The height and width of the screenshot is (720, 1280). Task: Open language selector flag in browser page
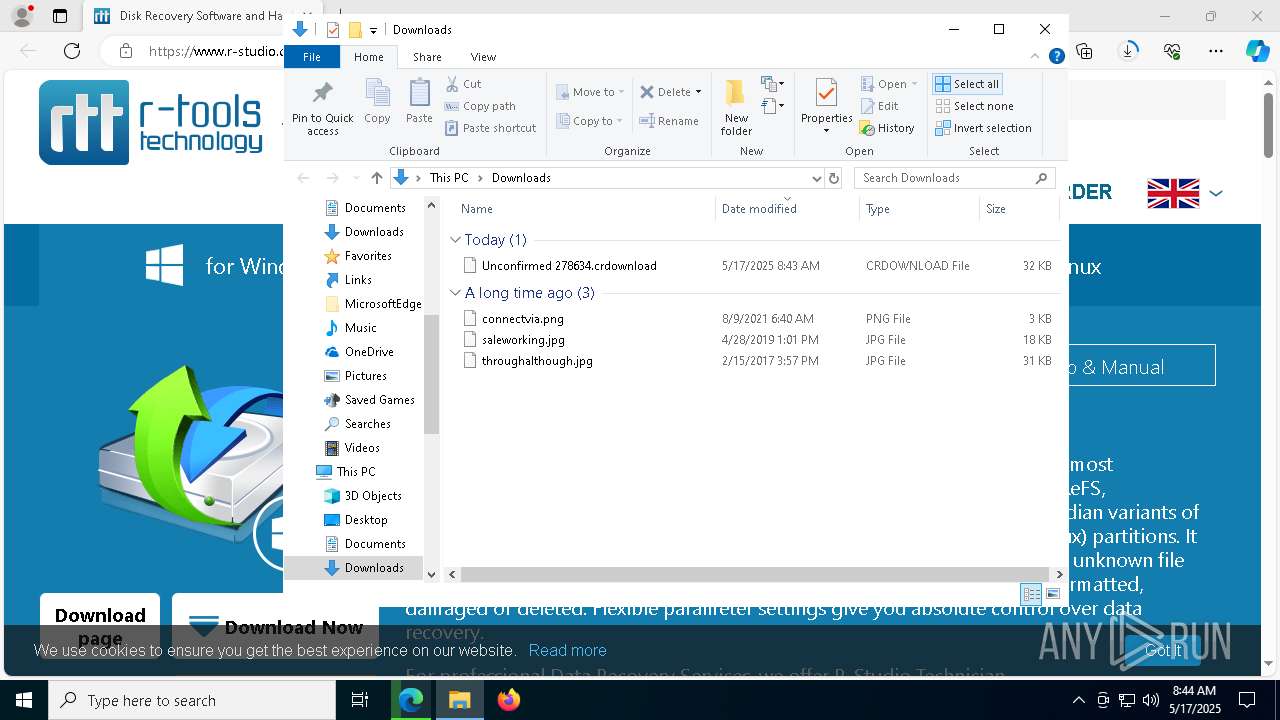[x=1173, y=193]
